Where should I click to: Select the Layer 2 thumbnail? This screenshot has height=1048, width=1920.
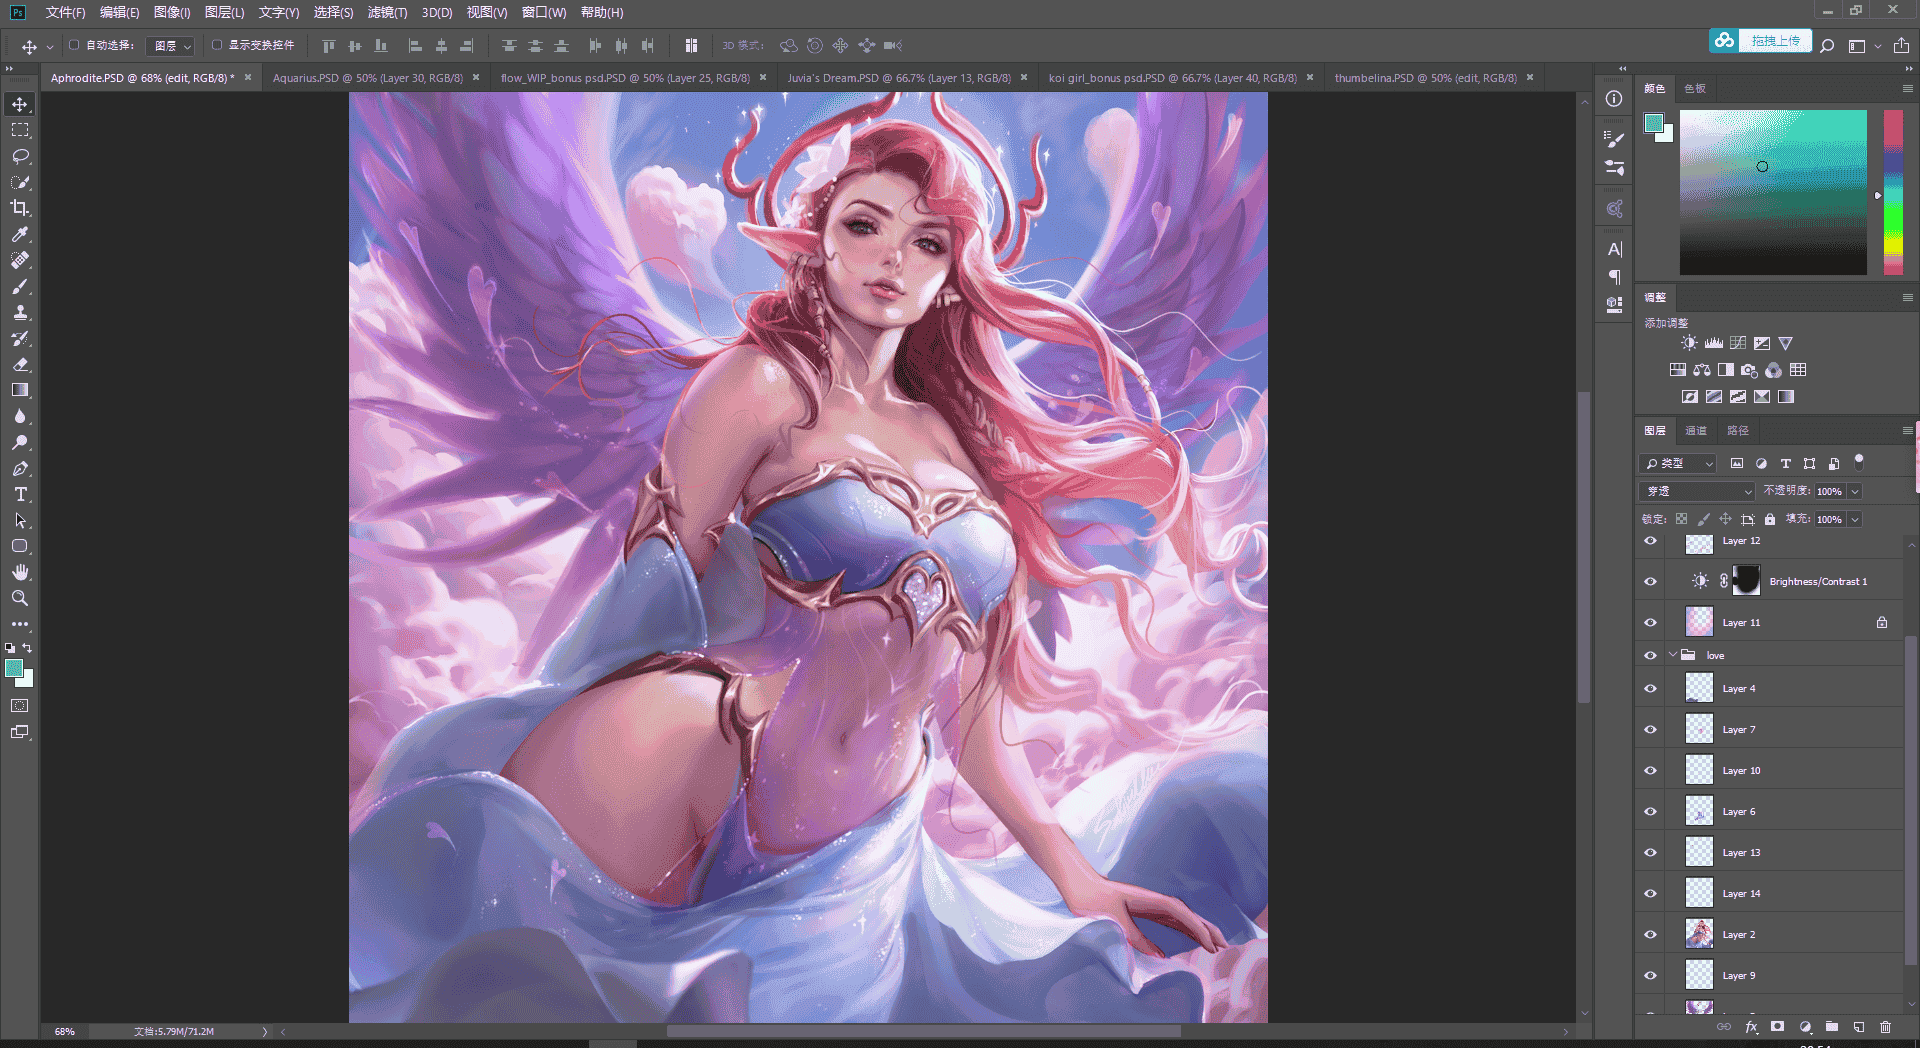(x=1699, y=934)
